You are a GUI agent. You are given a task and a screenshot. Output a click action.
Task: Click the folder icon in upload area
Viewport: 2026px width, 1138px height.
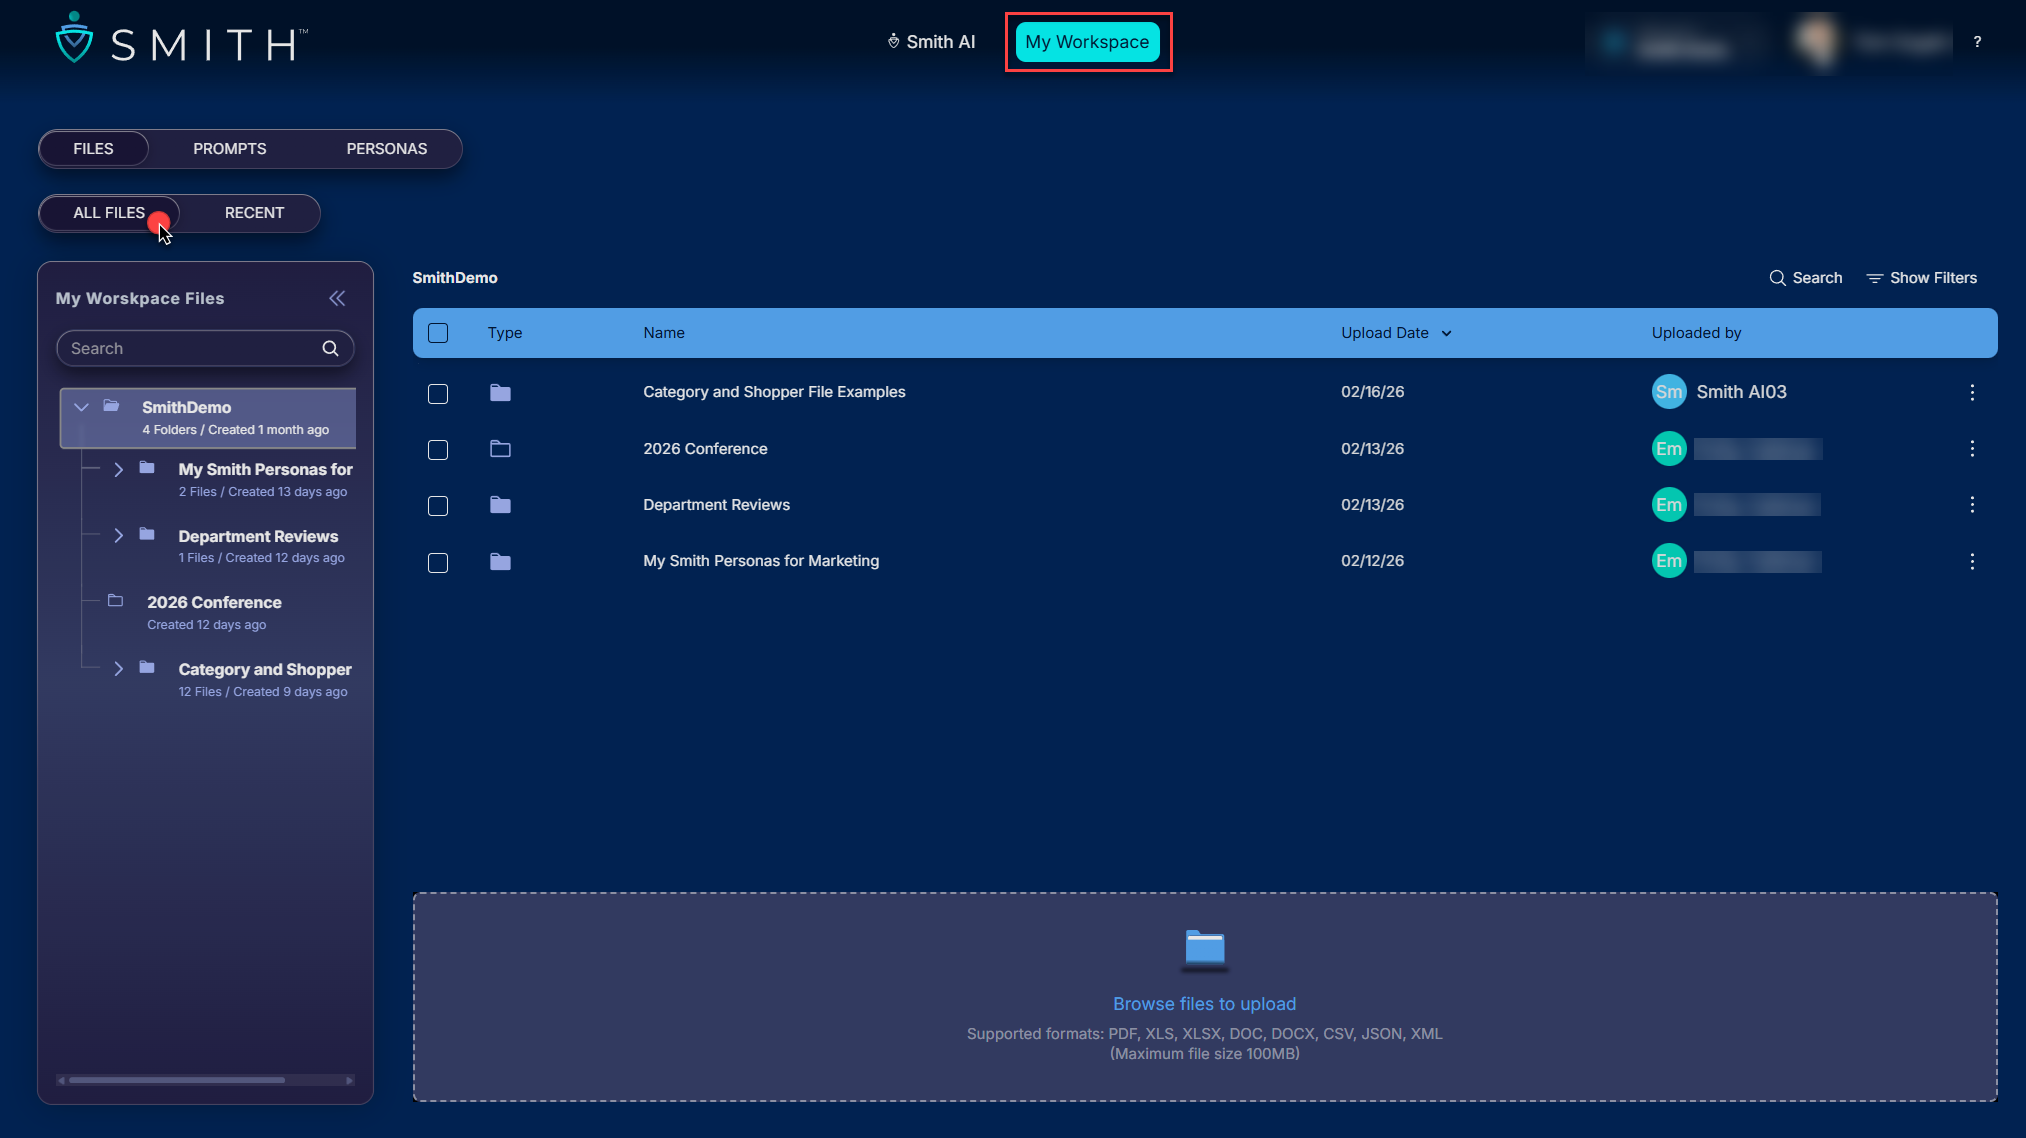click(x=1204, y=948)
